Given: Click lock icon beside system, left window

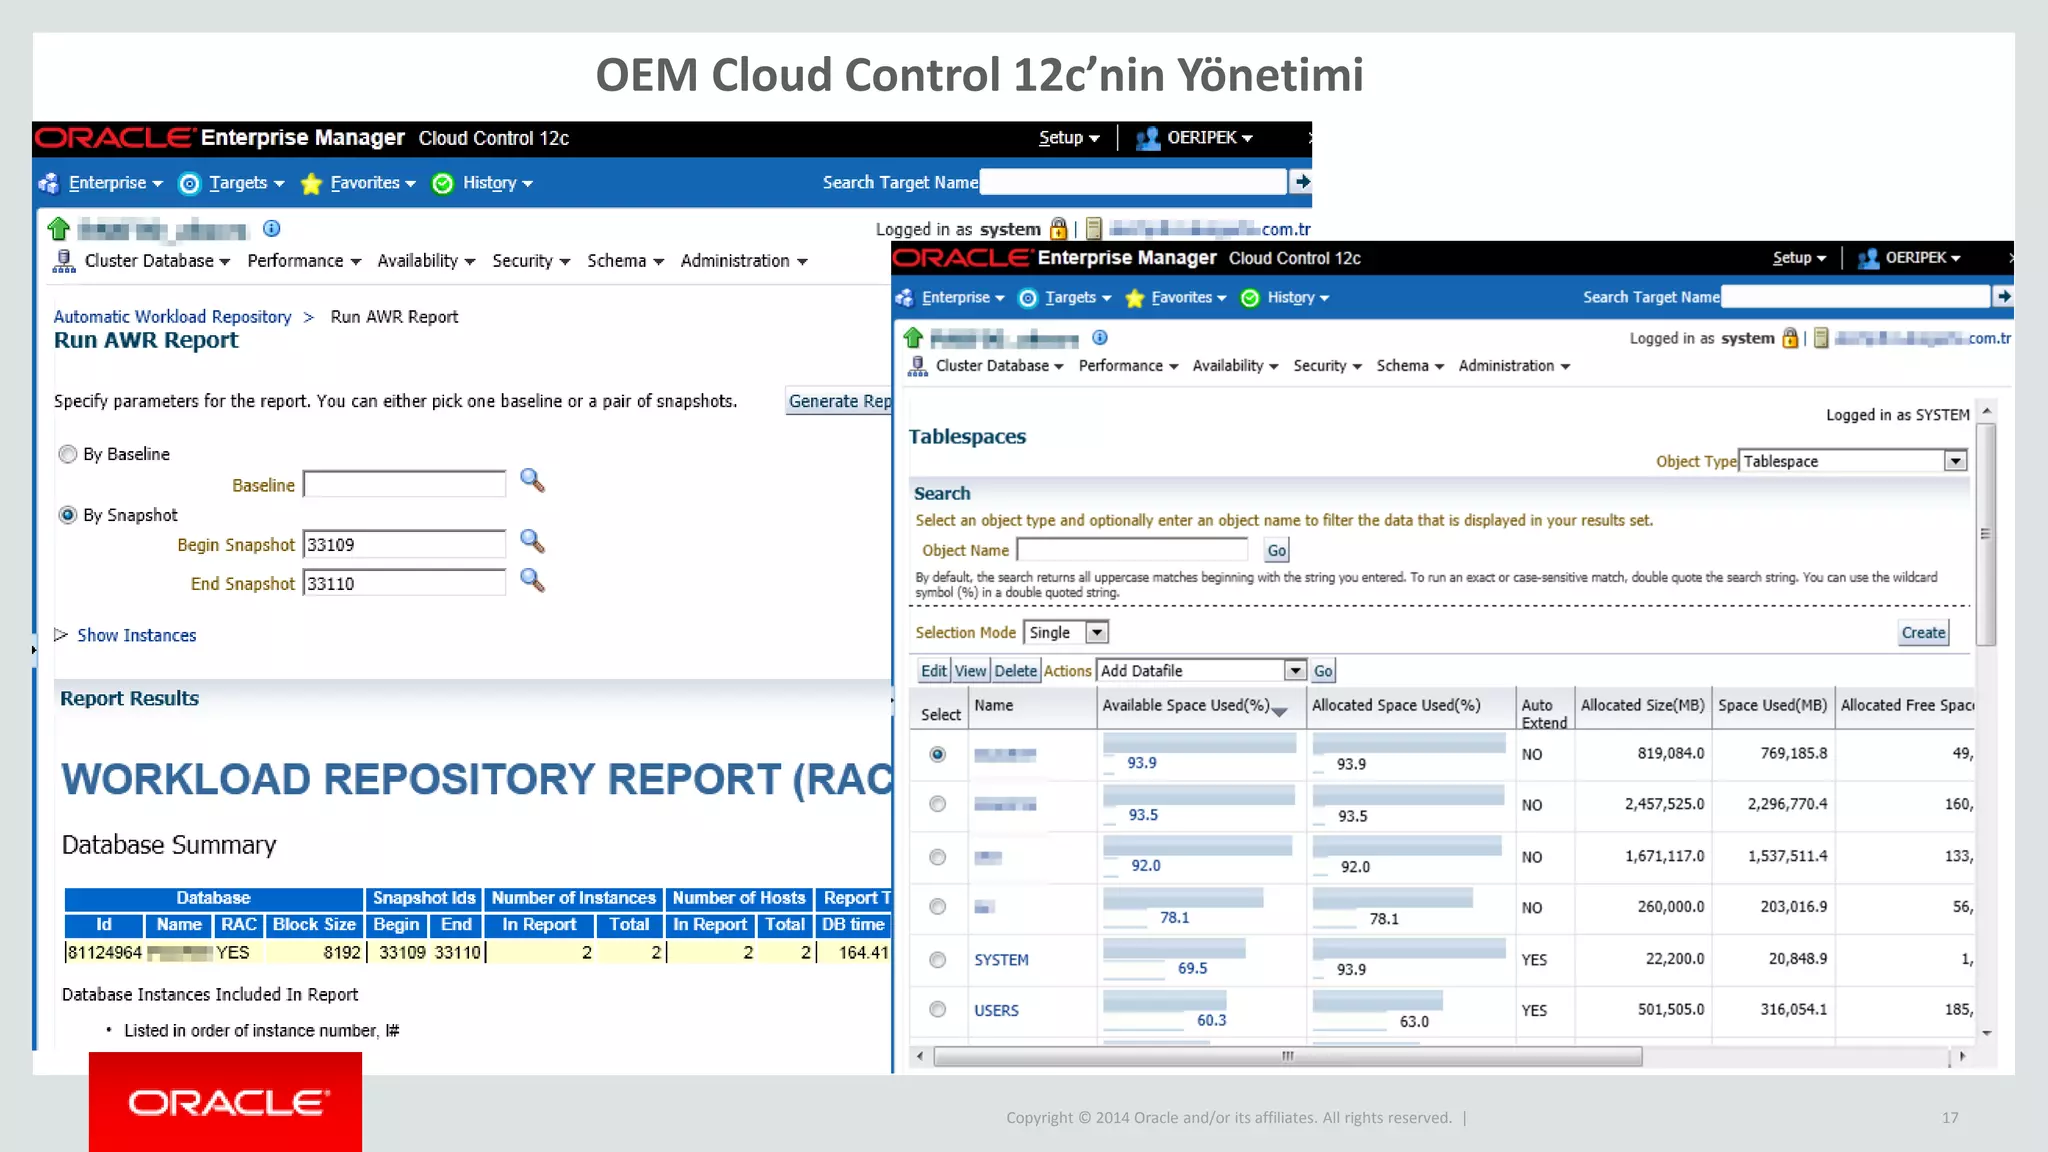Looking at the screenshot, I should click(1058, 229).
